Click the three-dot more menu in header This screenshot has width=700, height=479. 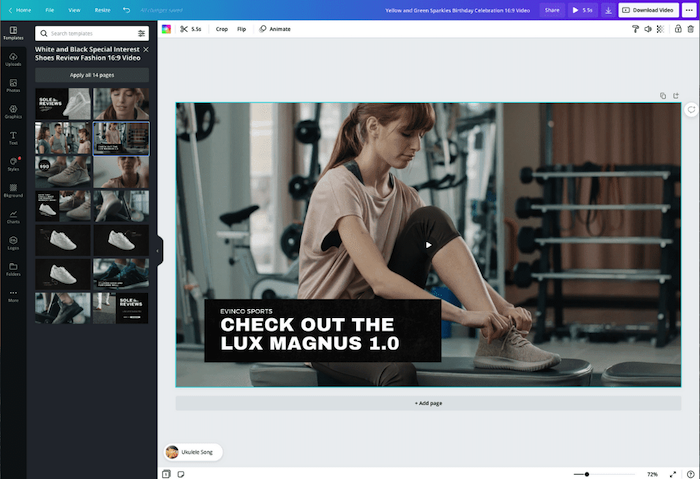pyautogui.click(x=689, y=10)
